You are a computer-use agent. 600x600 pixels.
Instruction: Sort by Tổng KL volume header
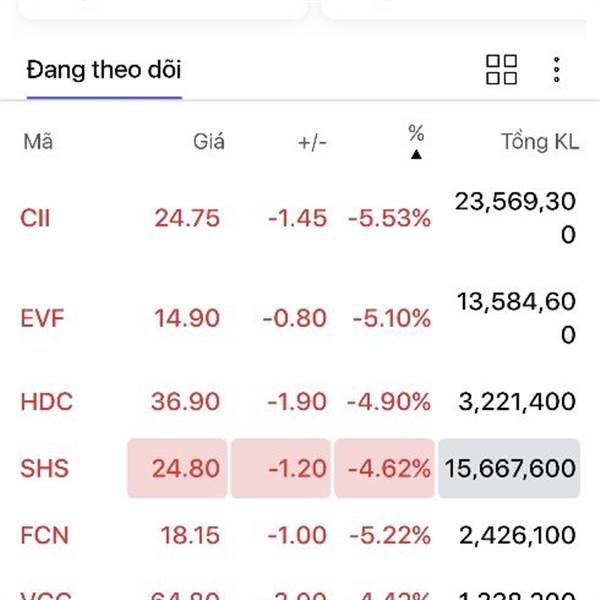point(540,142)
